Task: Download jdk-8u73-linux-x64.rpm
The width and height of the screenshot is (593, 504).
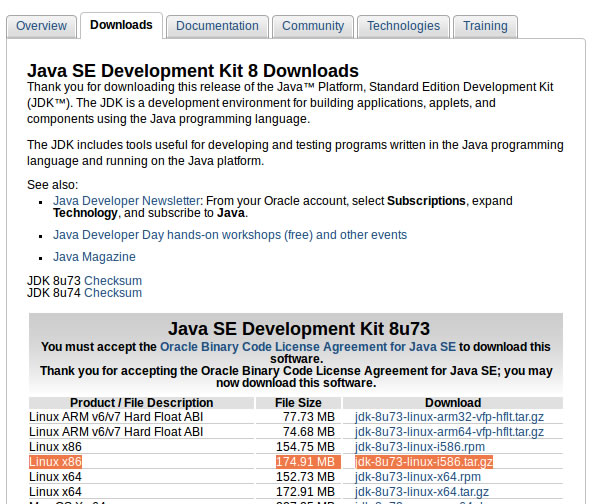Action: 418,477
